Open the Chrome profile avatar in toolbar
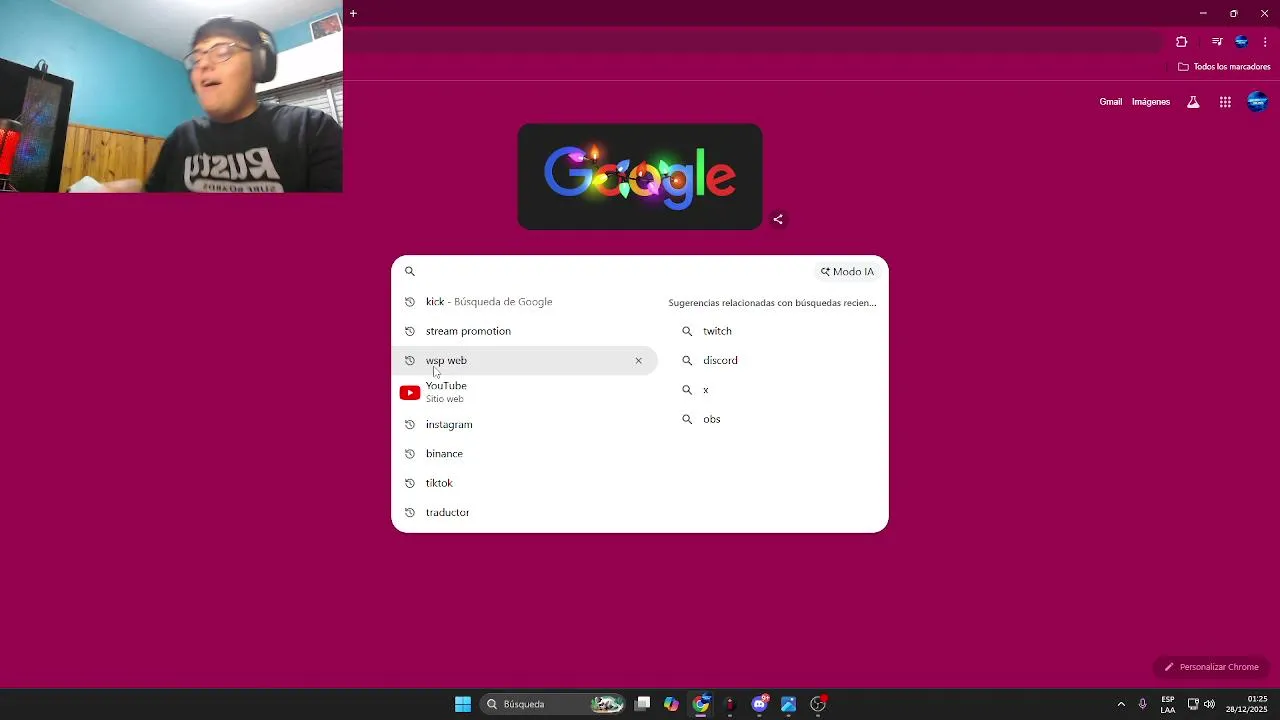This screenshot has height=720, width=1280. tap(1241, 42)
